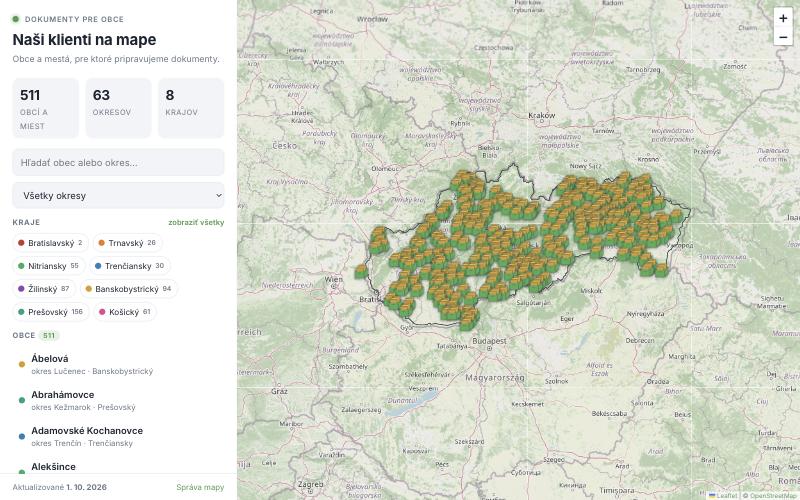Enable the Prešovský region filter
The image size is (800, 500).
click(x=51, y=312)
